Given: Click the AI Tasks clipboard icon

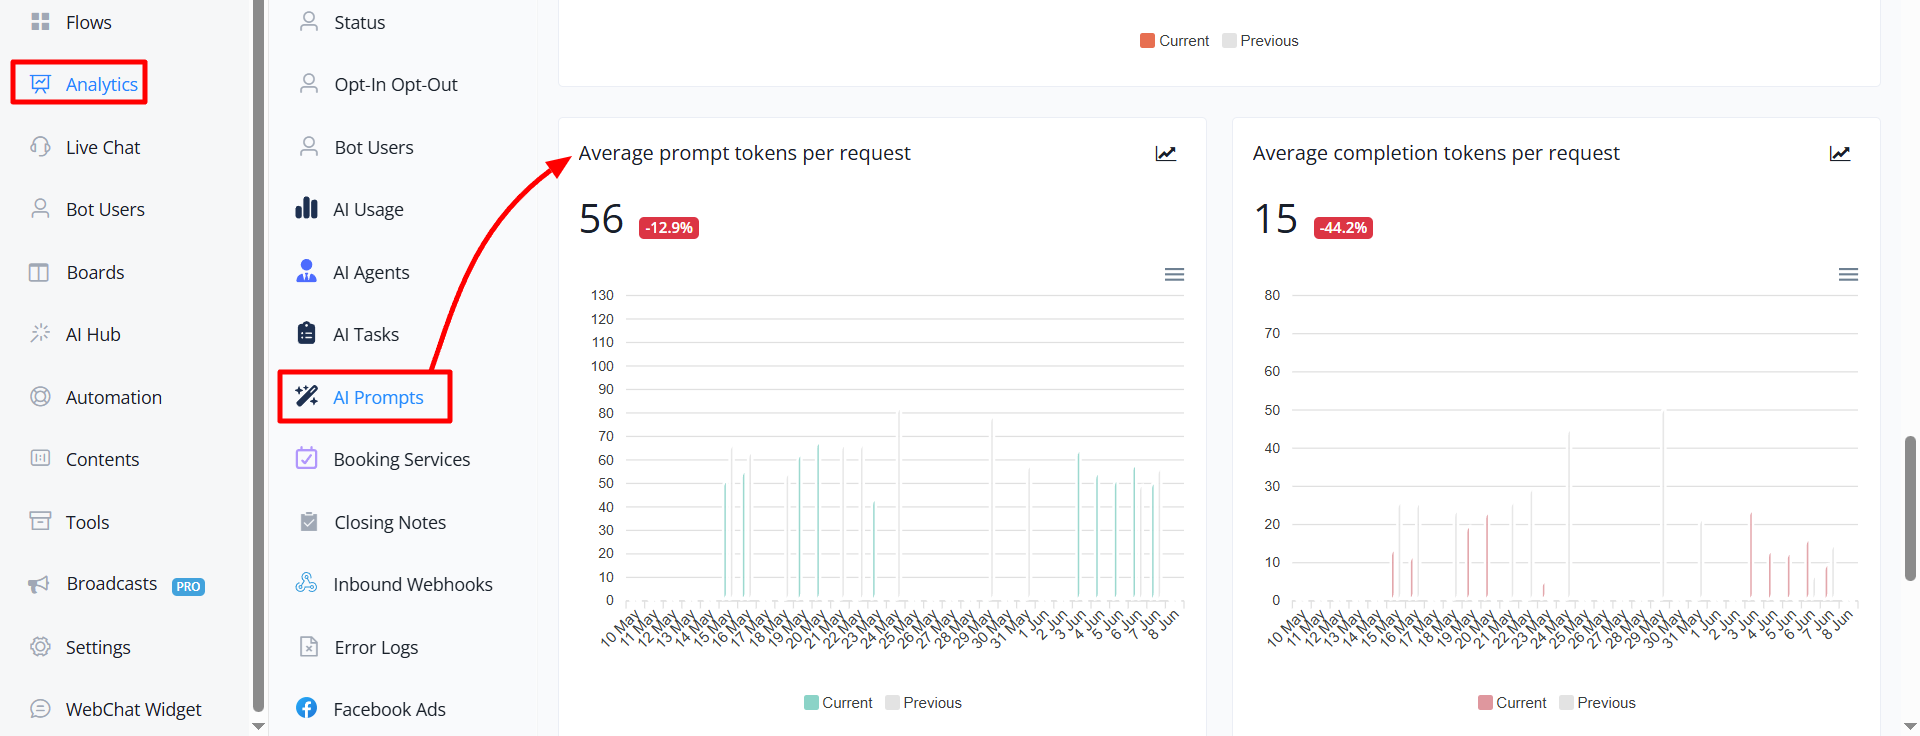Looking at the screenshot, I should (306, 334).
